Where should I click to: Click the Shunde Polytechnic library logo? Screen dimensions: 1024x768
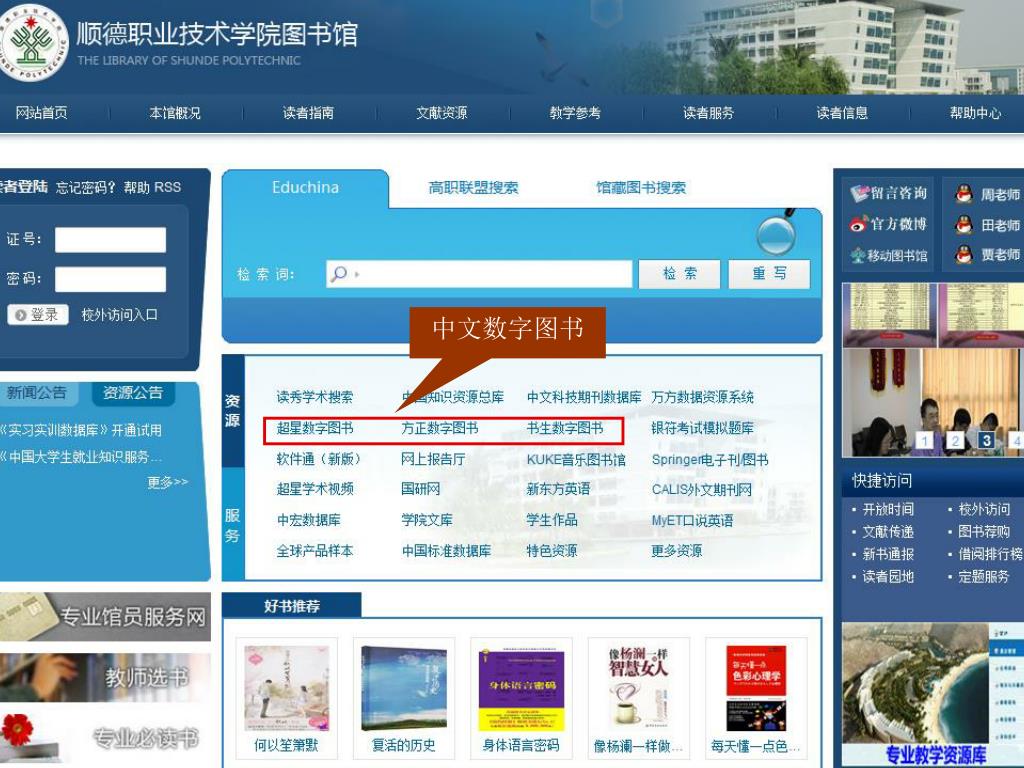tap(31, 43)
